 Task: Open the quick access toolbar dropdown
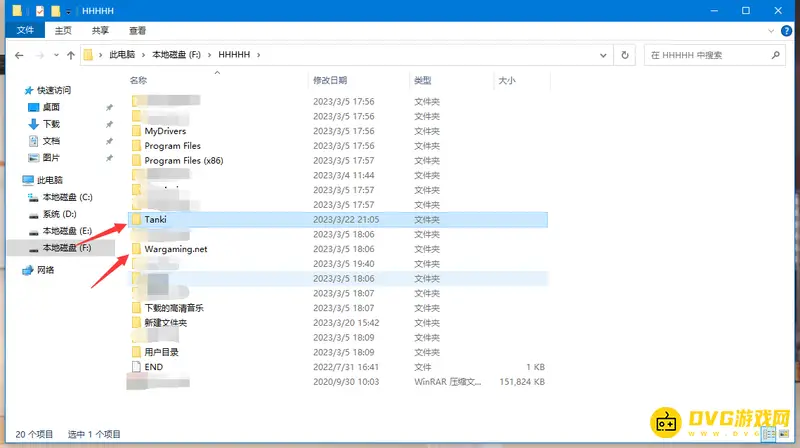point(68,11)
